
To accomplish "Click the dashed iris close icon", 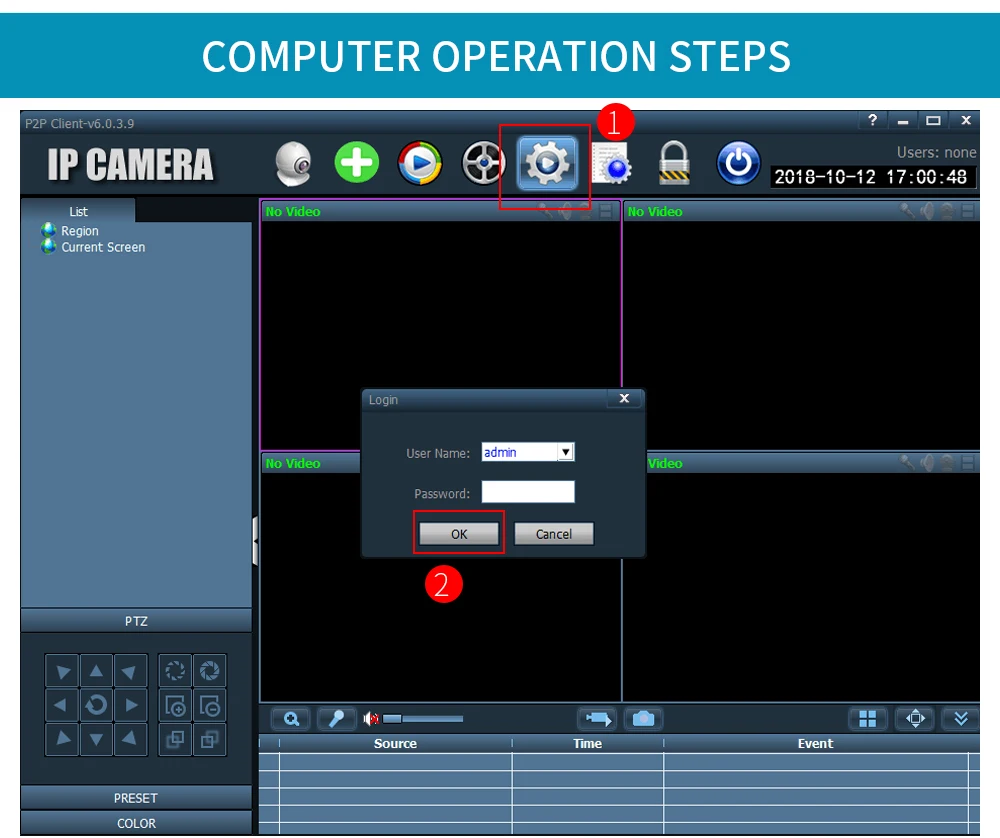I will click(x=175, y=671).
